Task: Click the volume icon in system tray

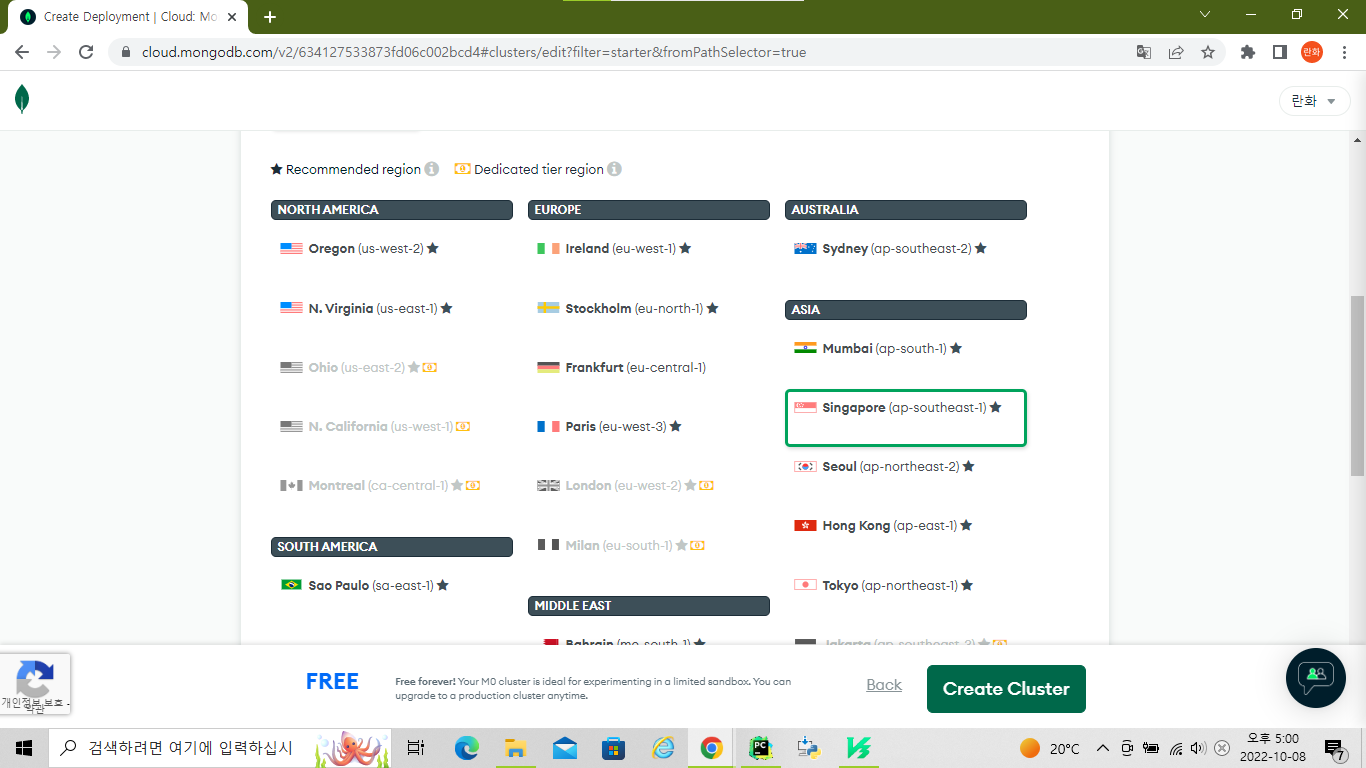Action: [1199, 748]
